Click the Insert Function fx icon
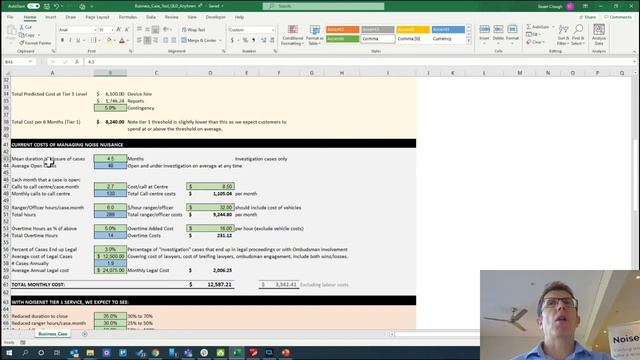 77,62
